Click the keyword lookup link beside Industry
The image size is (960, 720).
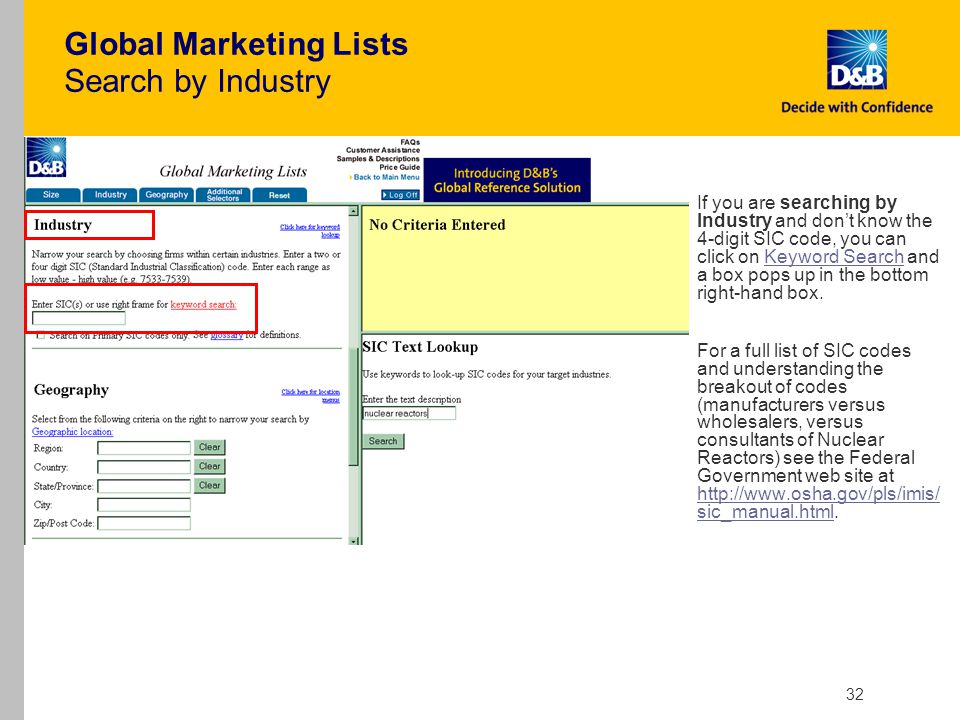[x=310, y=231]
